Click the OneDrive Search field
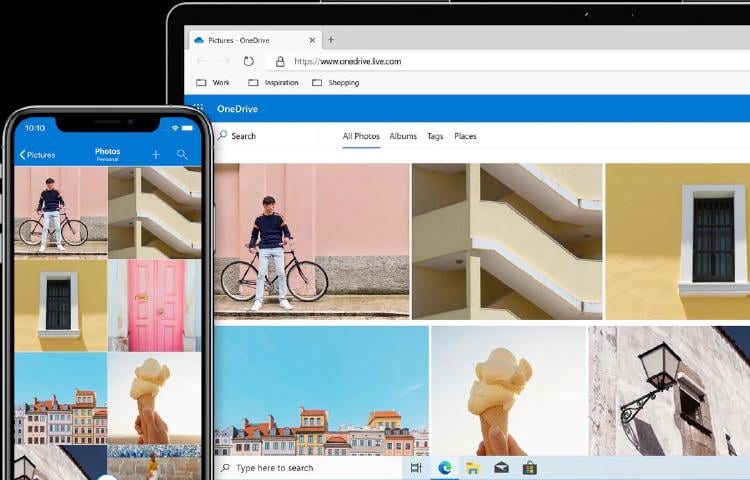The image size is (750, 480). 243,136
